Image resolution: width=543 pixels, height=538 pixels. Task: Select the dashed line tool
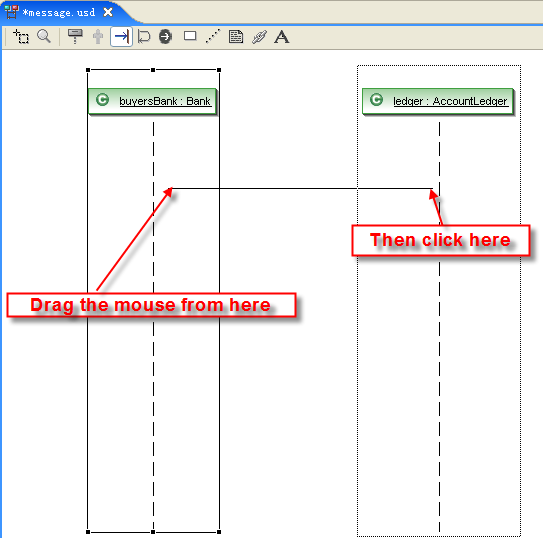pyautogui.click(x=213, y=36)
